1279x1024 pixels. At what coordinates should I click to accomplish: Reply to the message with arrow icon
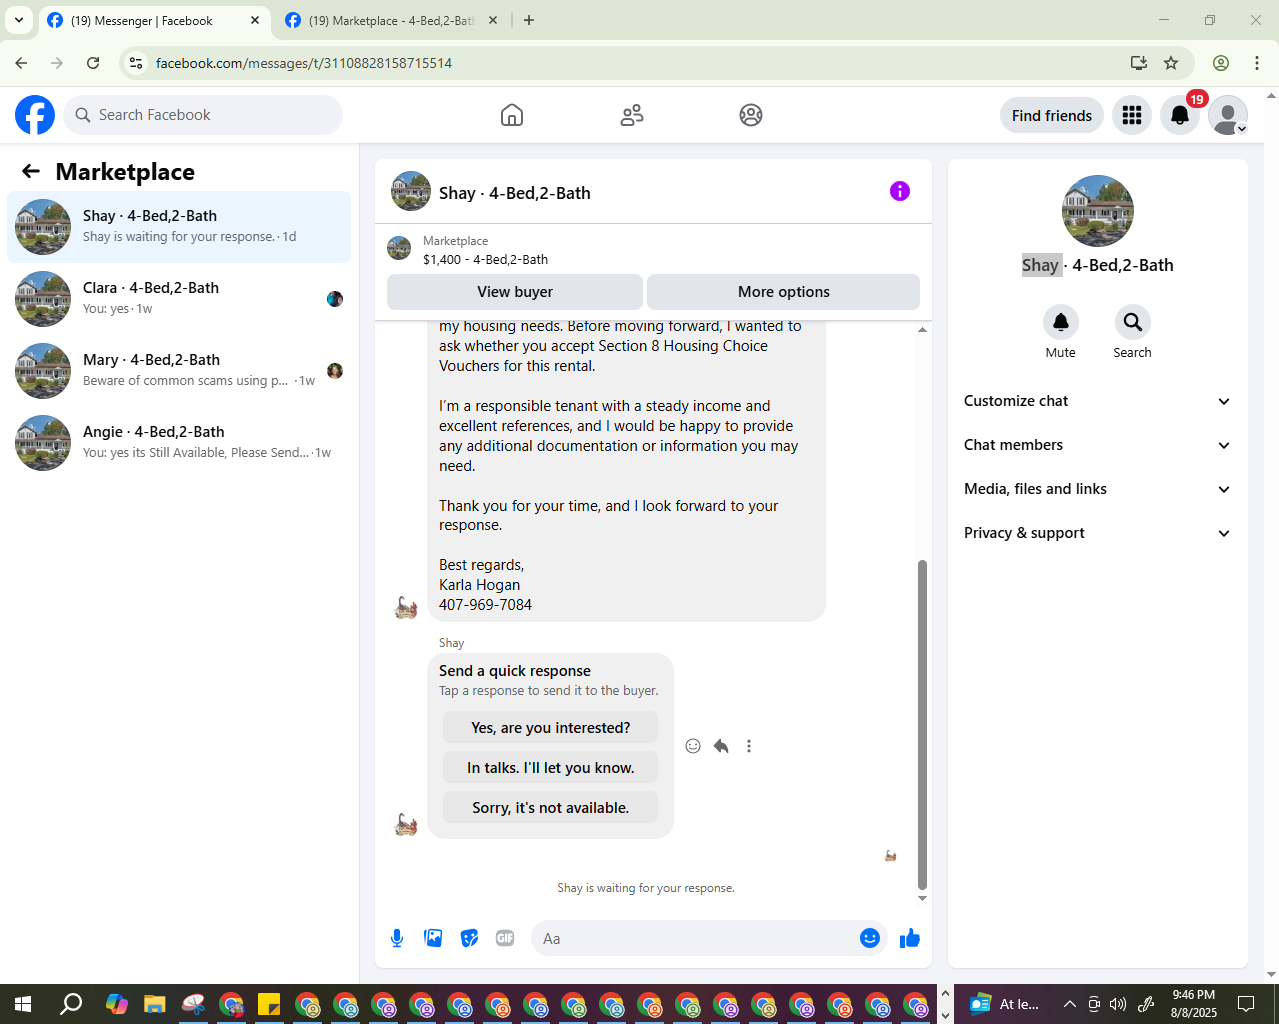click(x=721, y=746)
